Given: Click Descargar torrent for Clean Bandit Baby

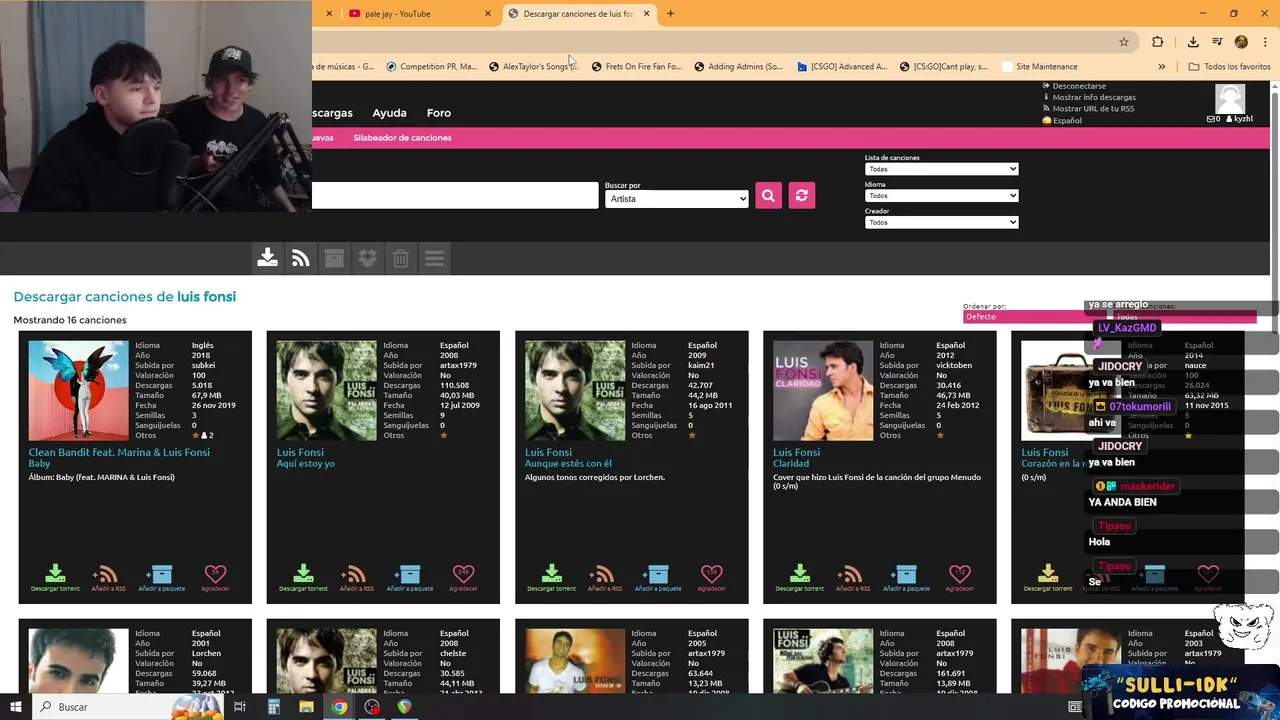Looking at the screenshot, I should pos(55,577).
